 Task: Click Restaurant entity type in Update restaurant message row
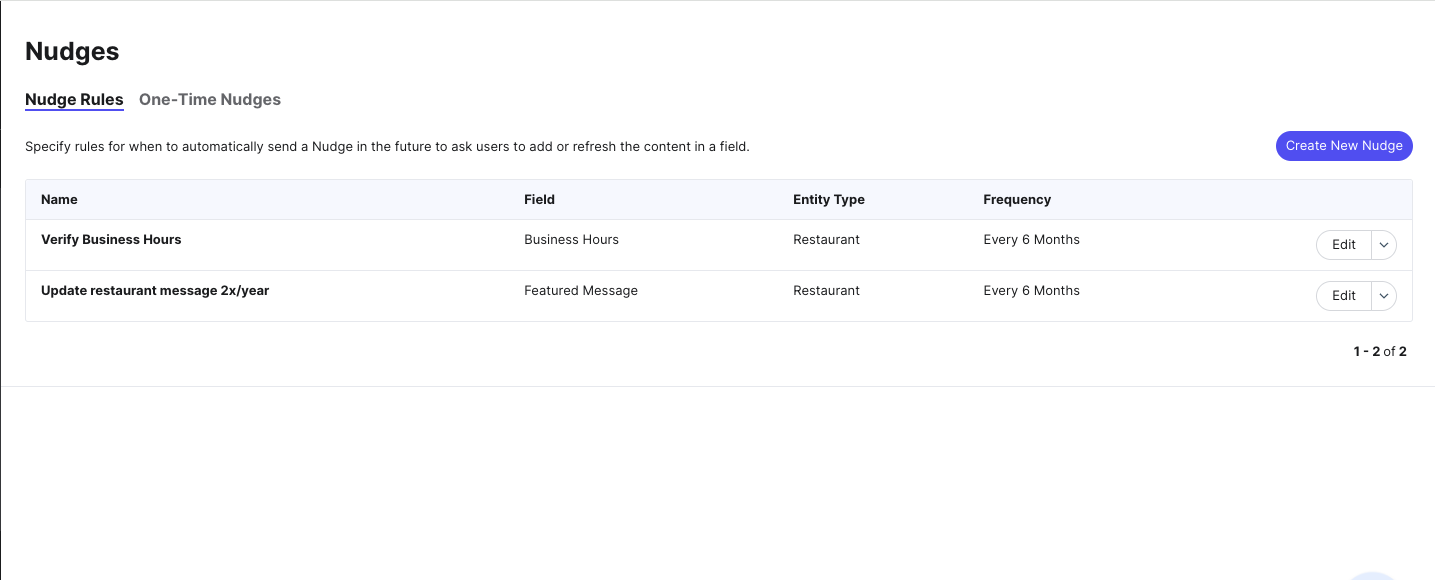point(826,291)
